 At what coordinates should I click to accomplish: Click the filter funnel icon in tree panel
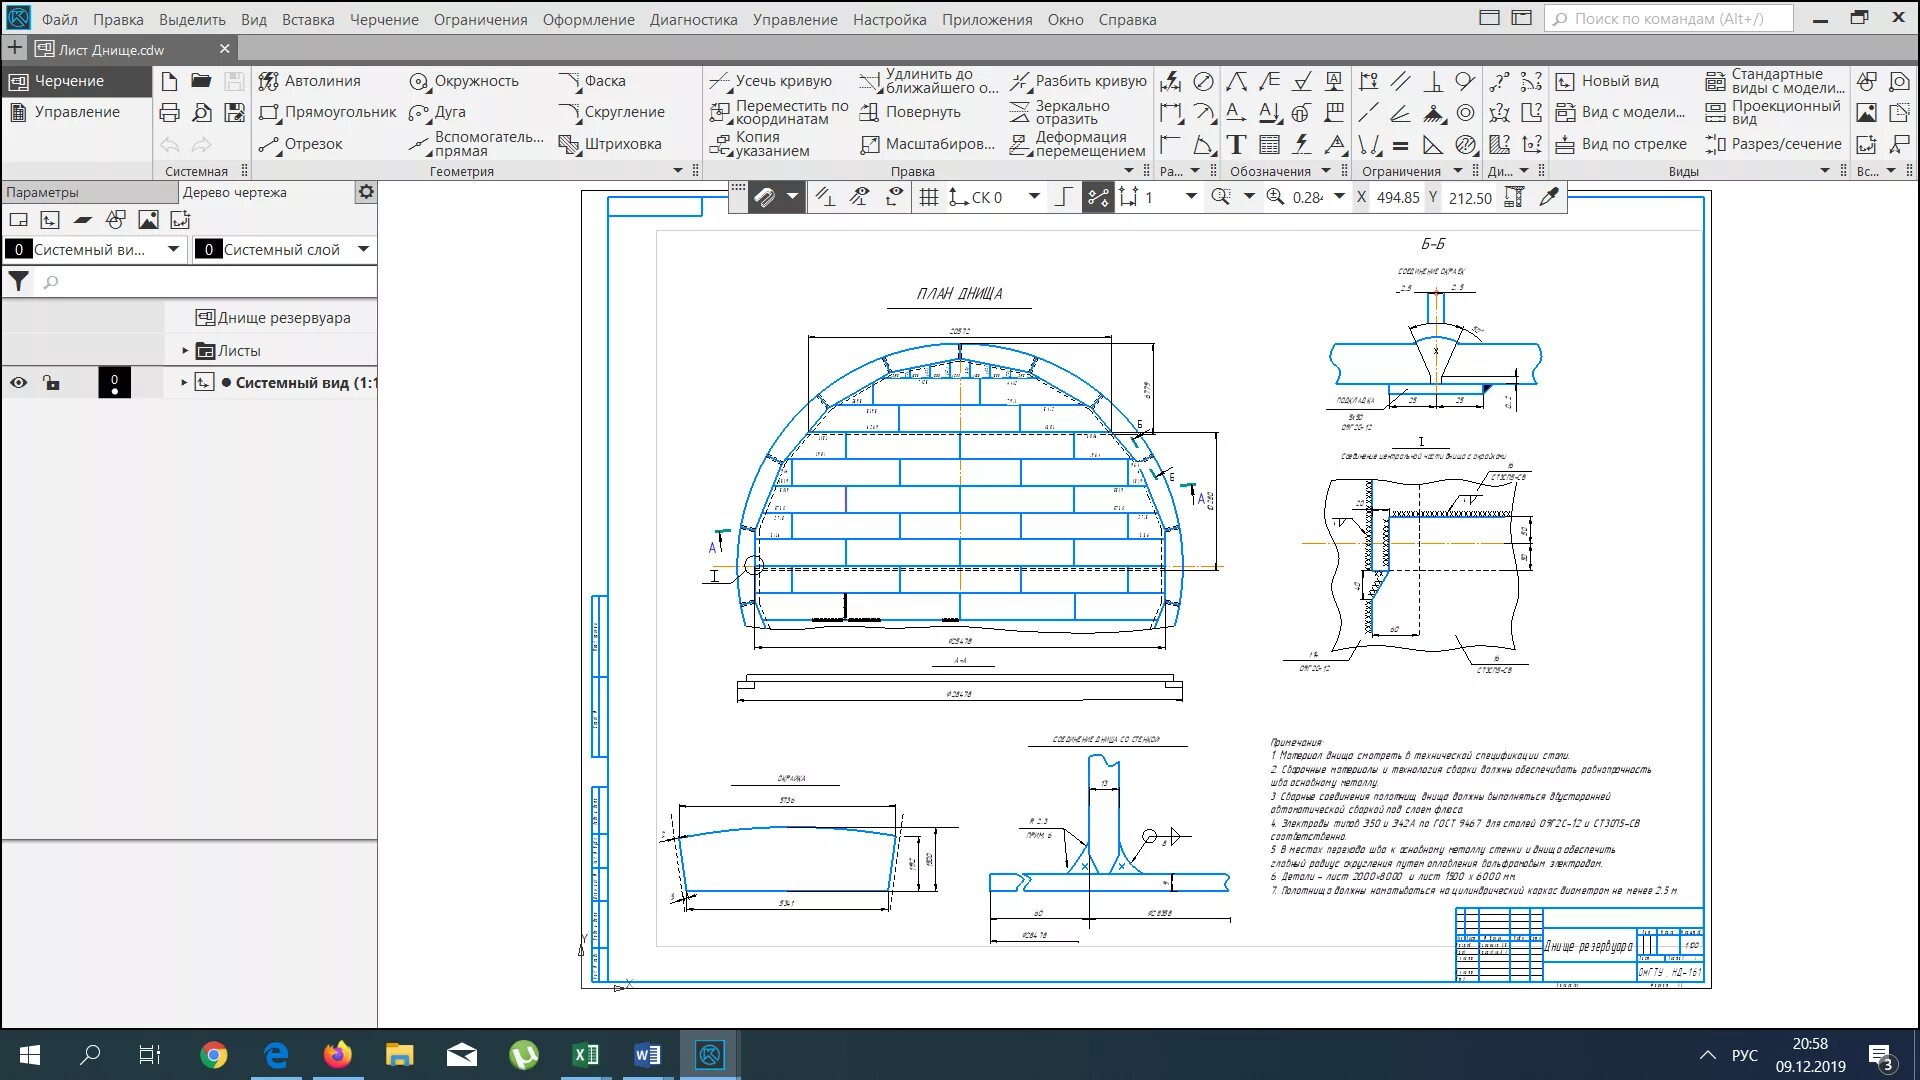(18, 282)
